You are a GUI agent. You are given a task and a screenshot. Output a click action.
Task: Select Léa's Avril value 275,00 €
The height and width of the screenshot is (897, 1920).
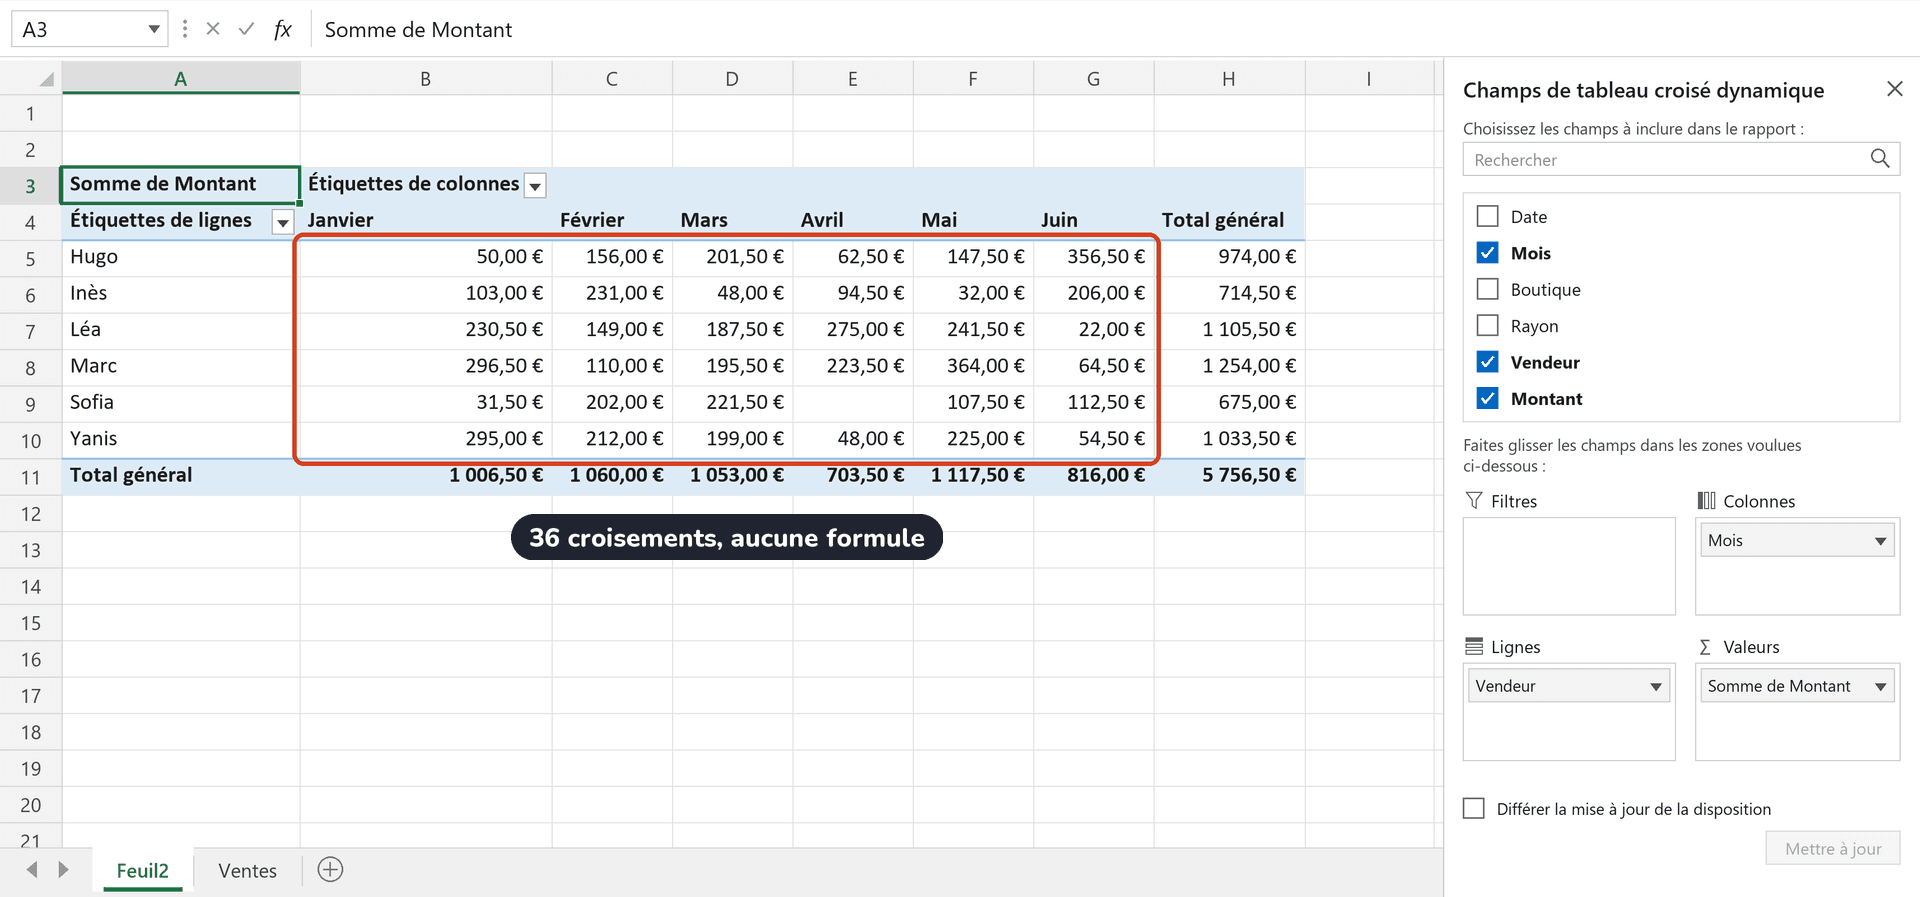[x=853, y=330]
